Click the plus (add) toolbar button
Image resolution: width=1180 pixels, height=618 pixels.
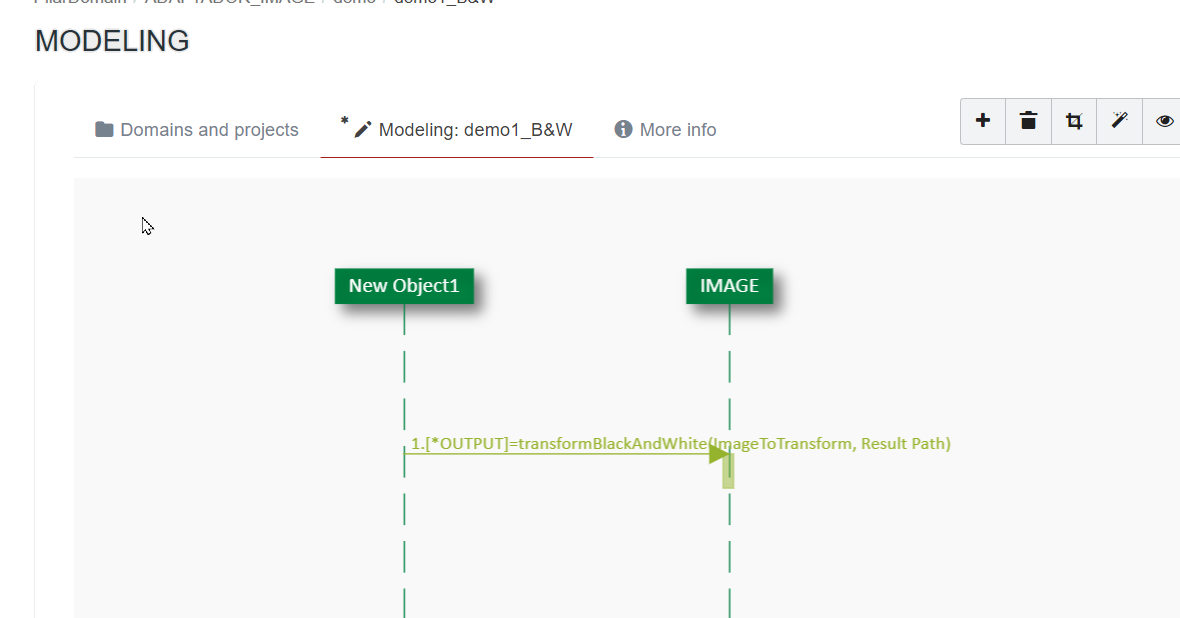point(983,121)
